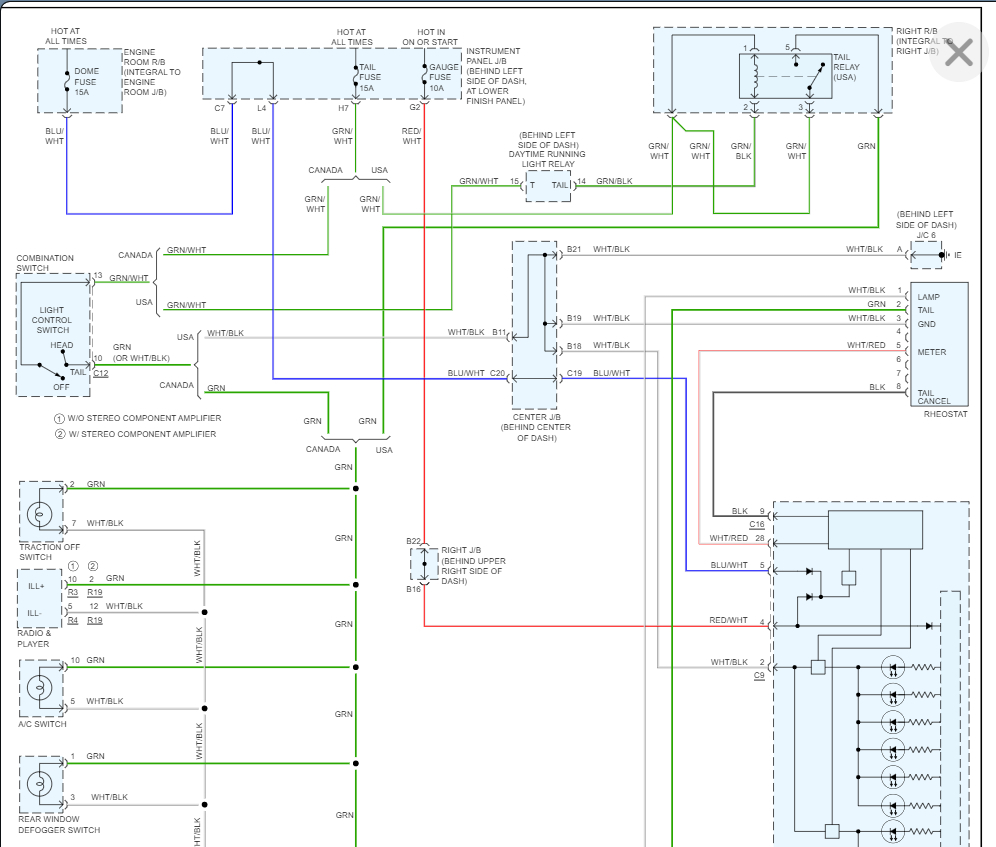The image size is (996, 847).
Task: Click the underlined C16 connector label
Action: point(756,524)
